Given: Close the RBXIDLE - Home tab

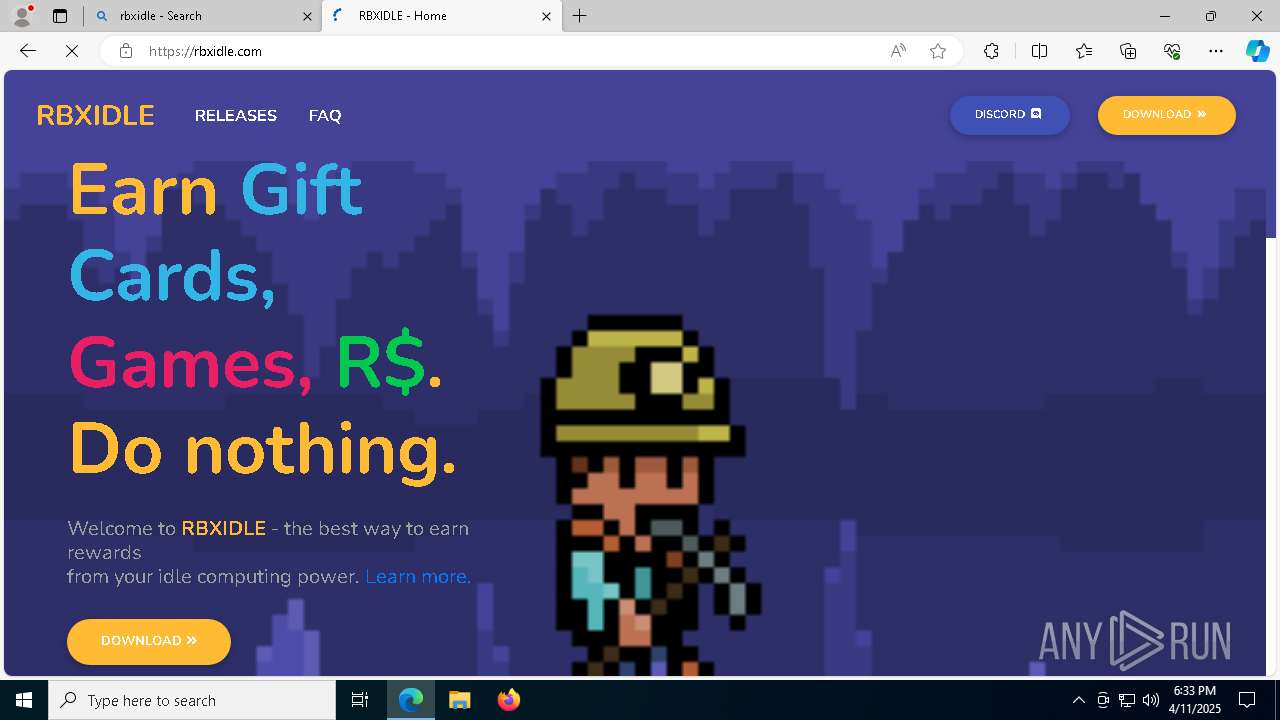Looking at the screenshot, I should click(546, 16).
